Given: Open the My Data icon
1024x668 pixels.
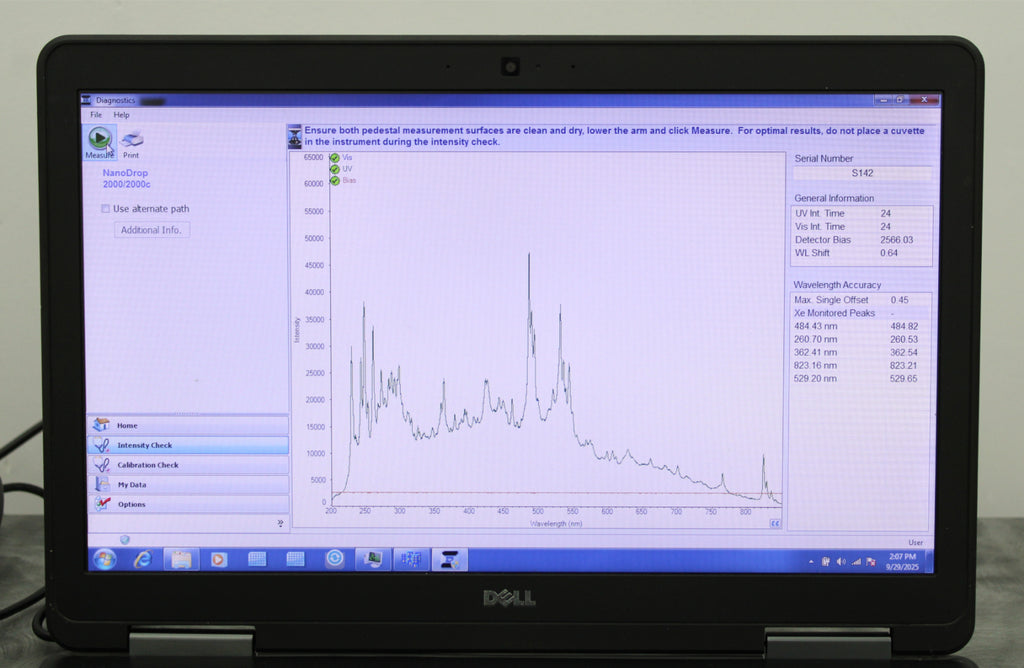Looking at the screenshot, I should 101,485.
